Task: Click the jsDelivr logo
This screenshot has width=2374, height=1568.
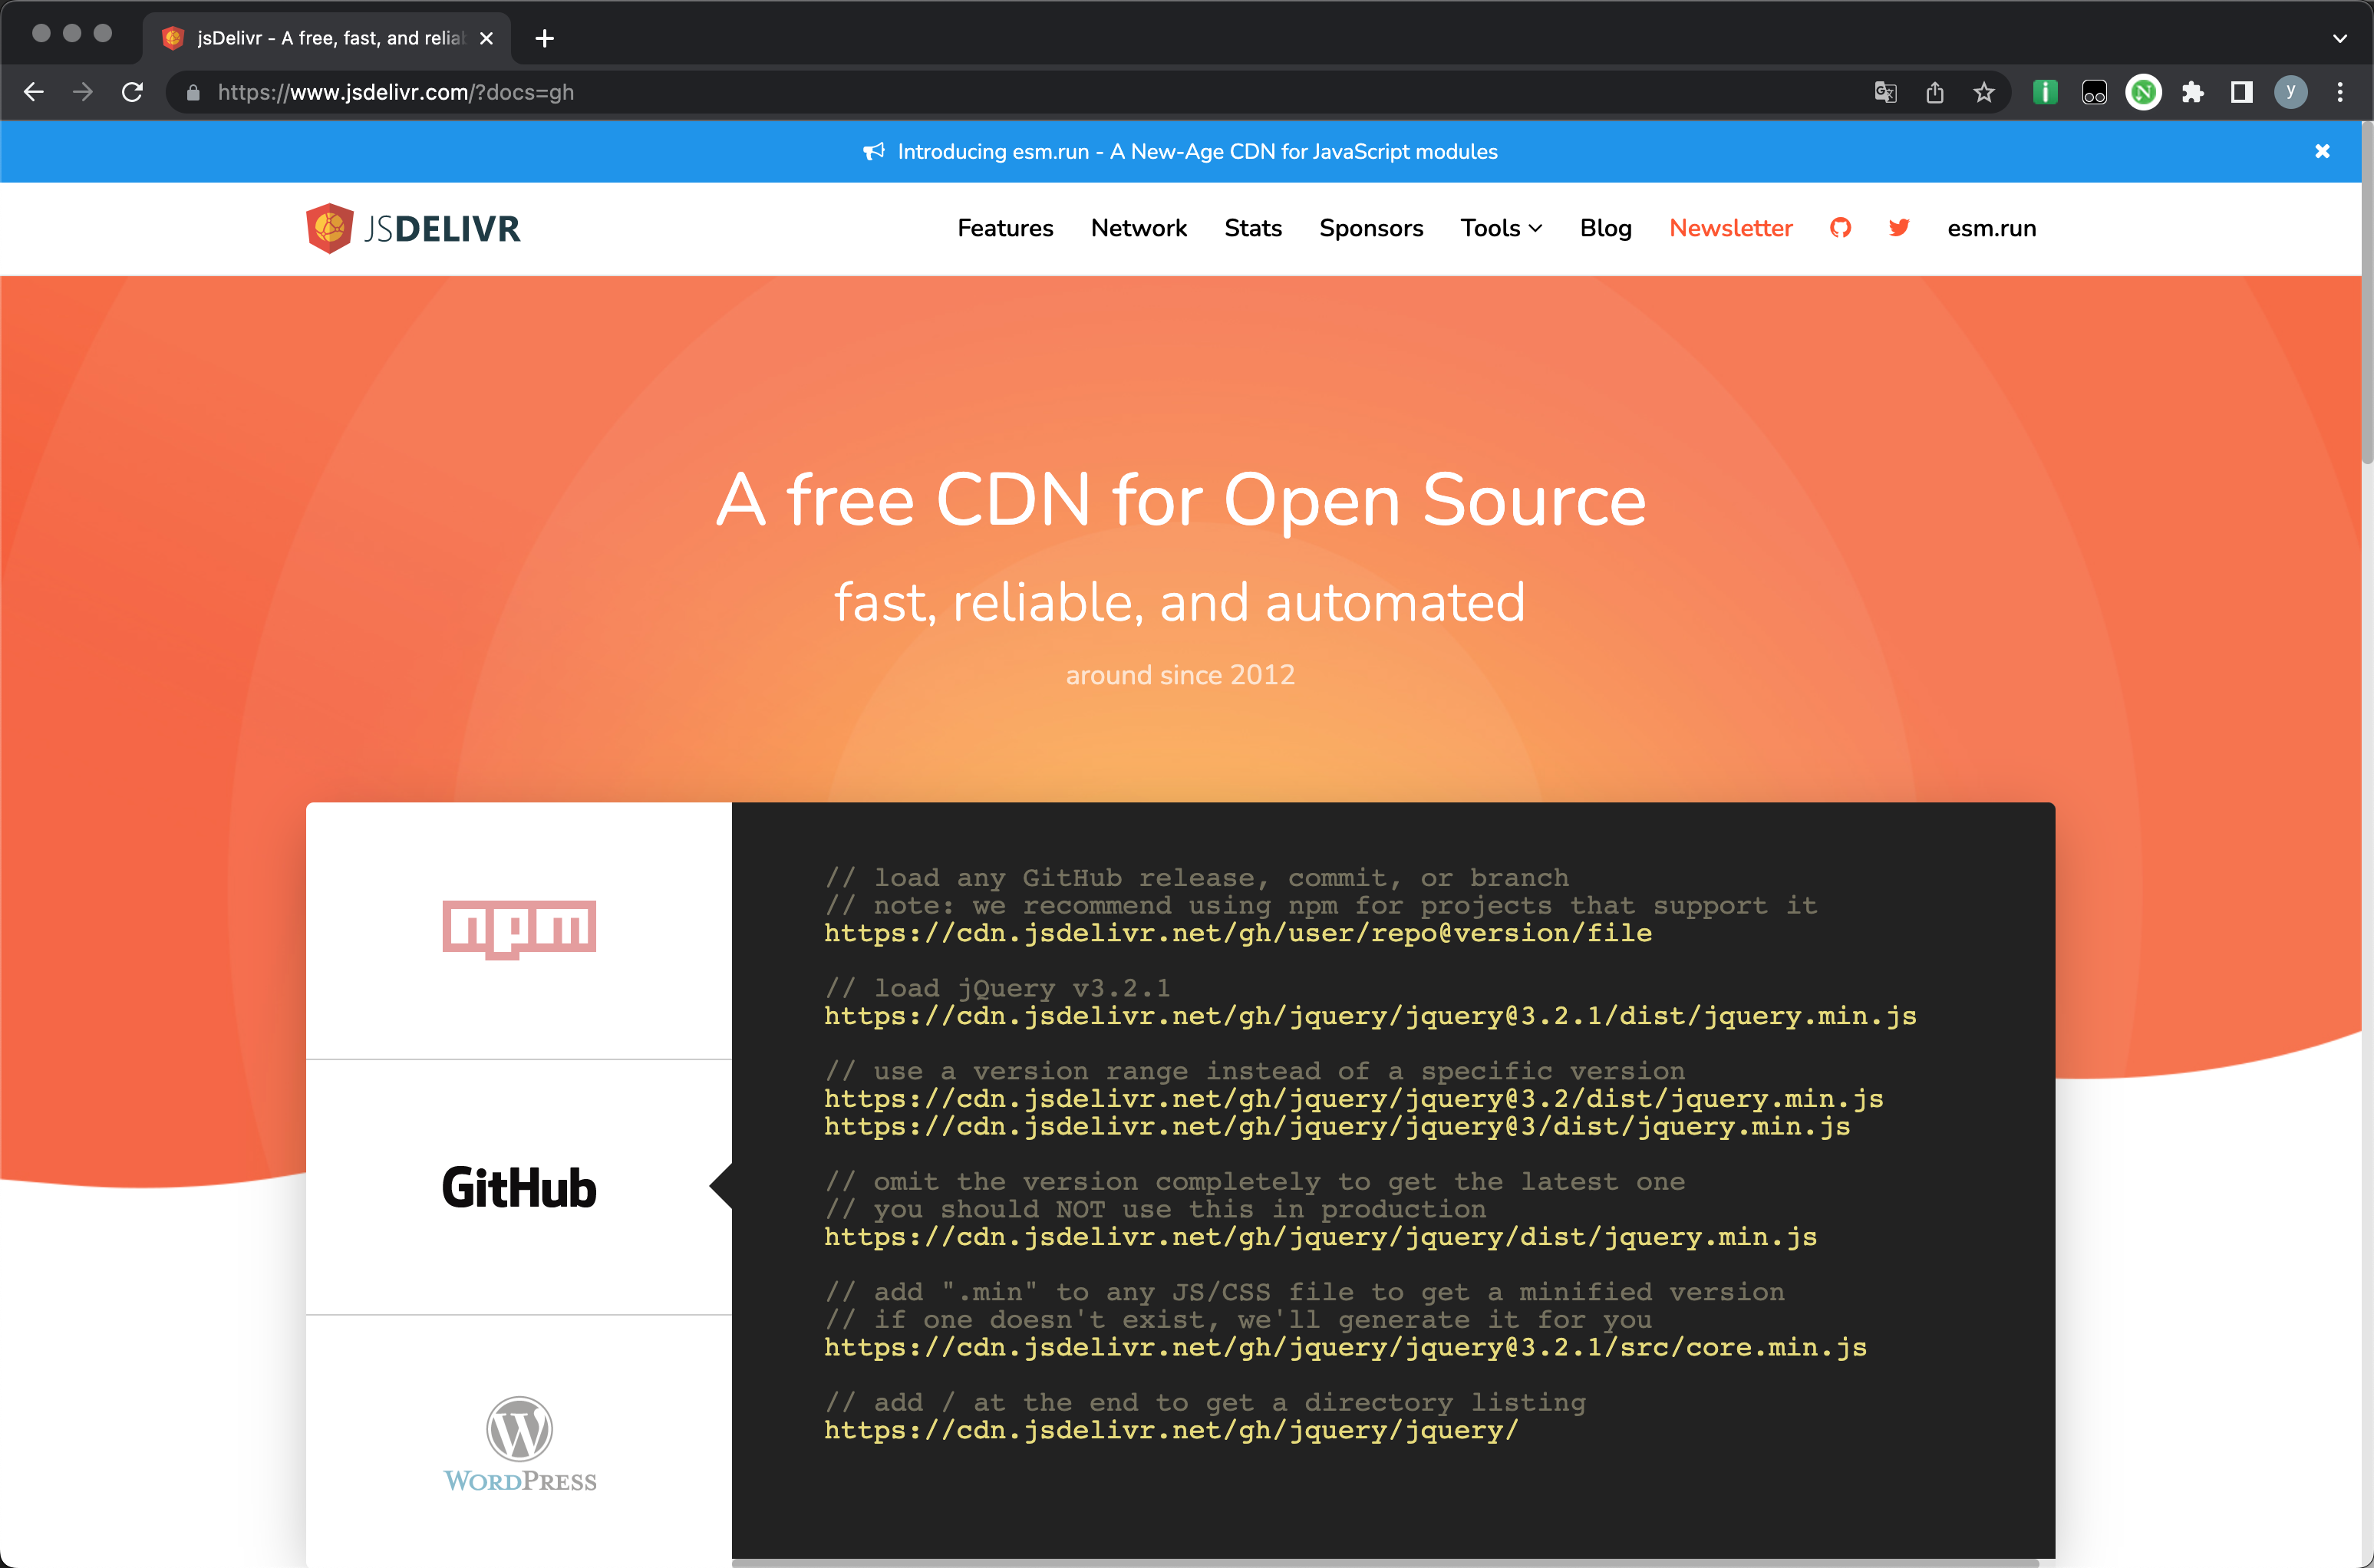Action: tap(413, 228)
